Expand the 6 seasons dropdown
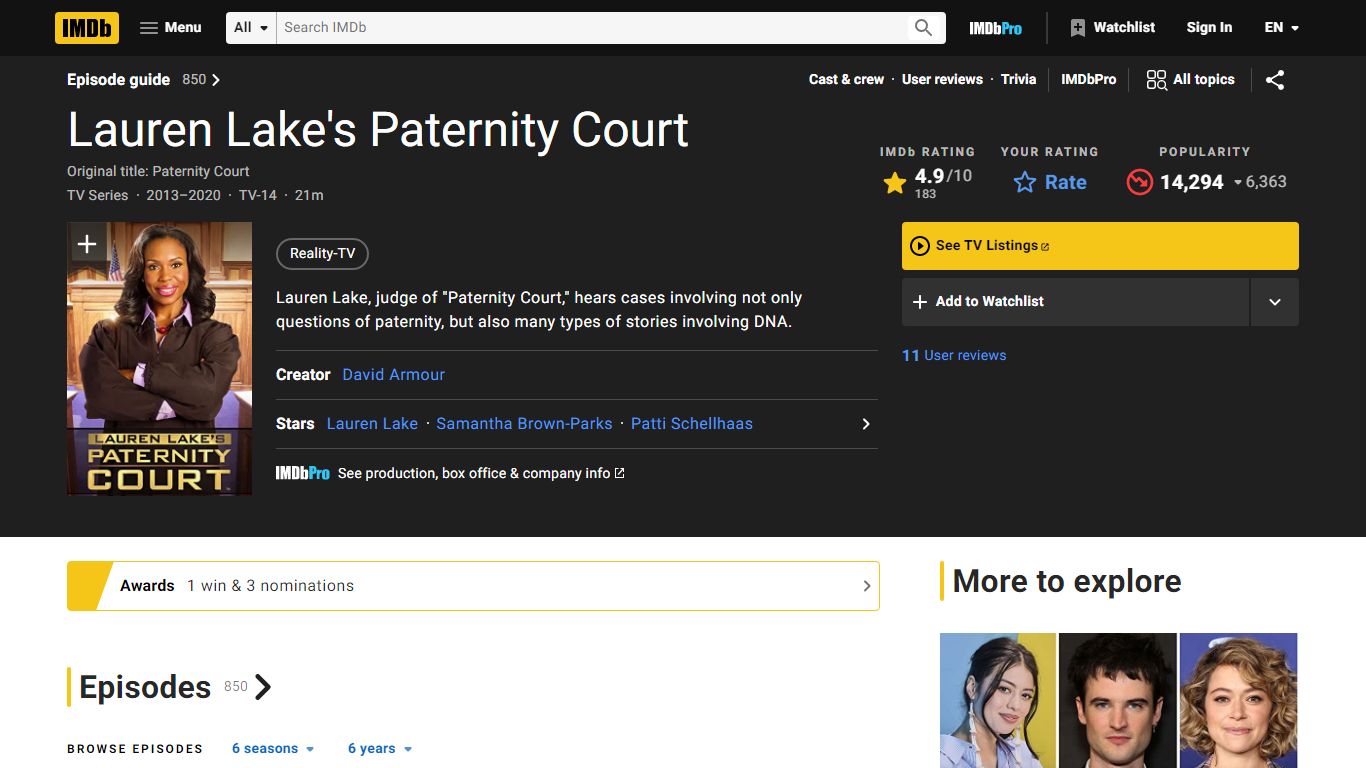1366x768 pixels. click(273, 749)
